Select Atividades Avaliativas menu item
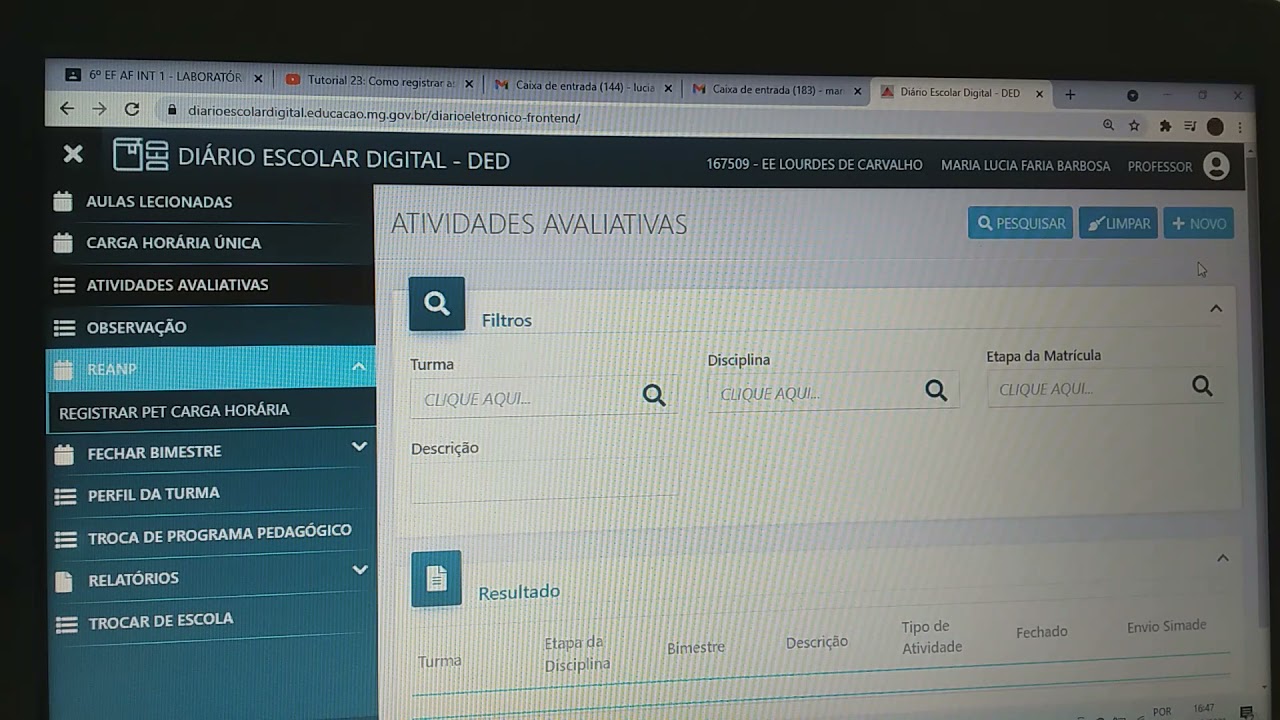 pos(177,285)
